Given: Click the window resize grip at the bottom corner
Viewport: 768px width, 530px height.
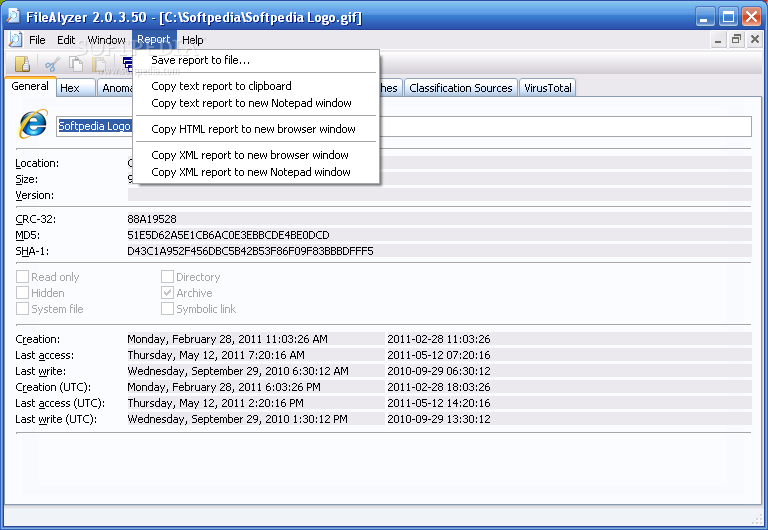Looking at the screenshot, I should 757,518.
